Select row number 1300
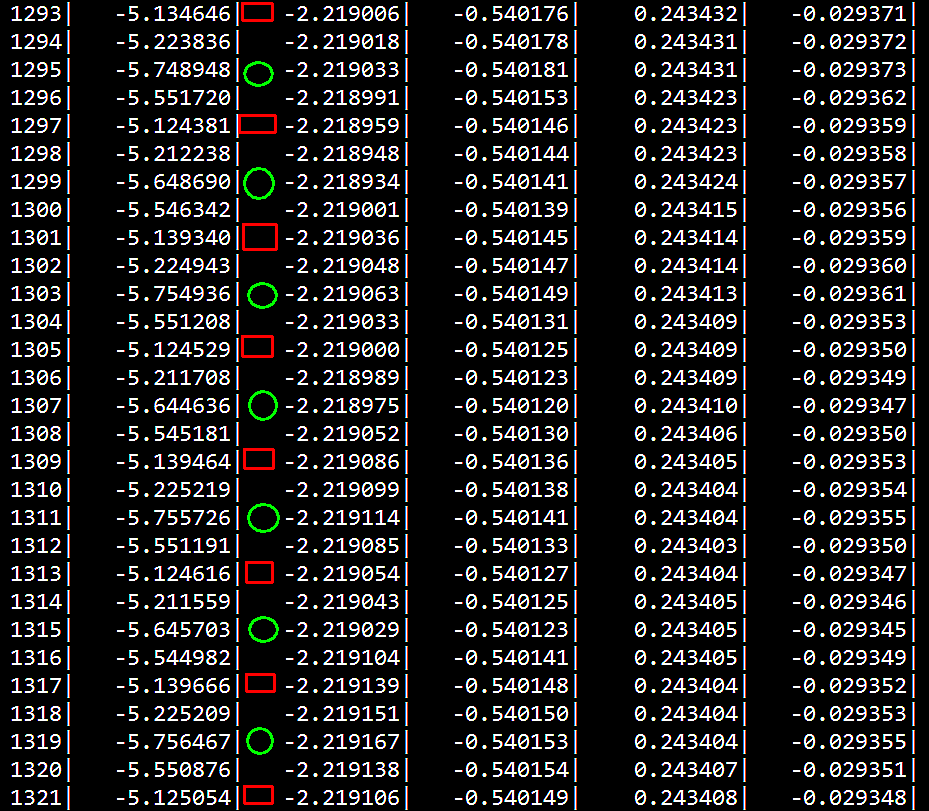Viewport: 929px width, 811px height. coord(36,210)
